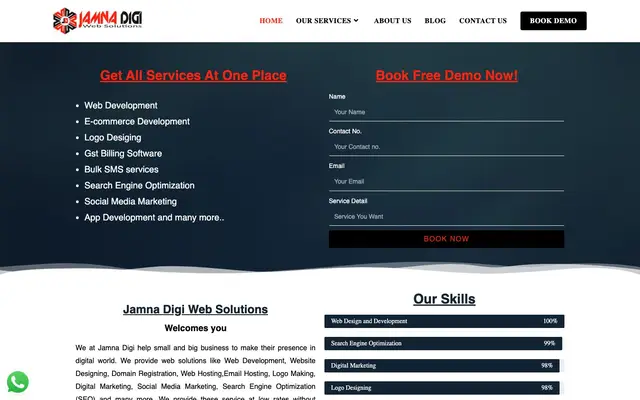Select the E-commerce Development list item
640x400 pixels.
[137, 122]
